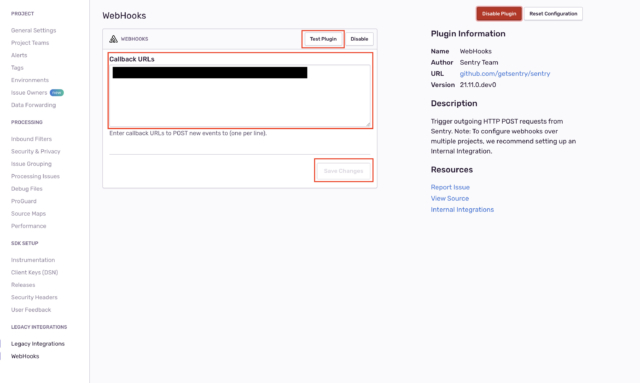Open the github.com/getsentry/sentry link

click(505, 73)
